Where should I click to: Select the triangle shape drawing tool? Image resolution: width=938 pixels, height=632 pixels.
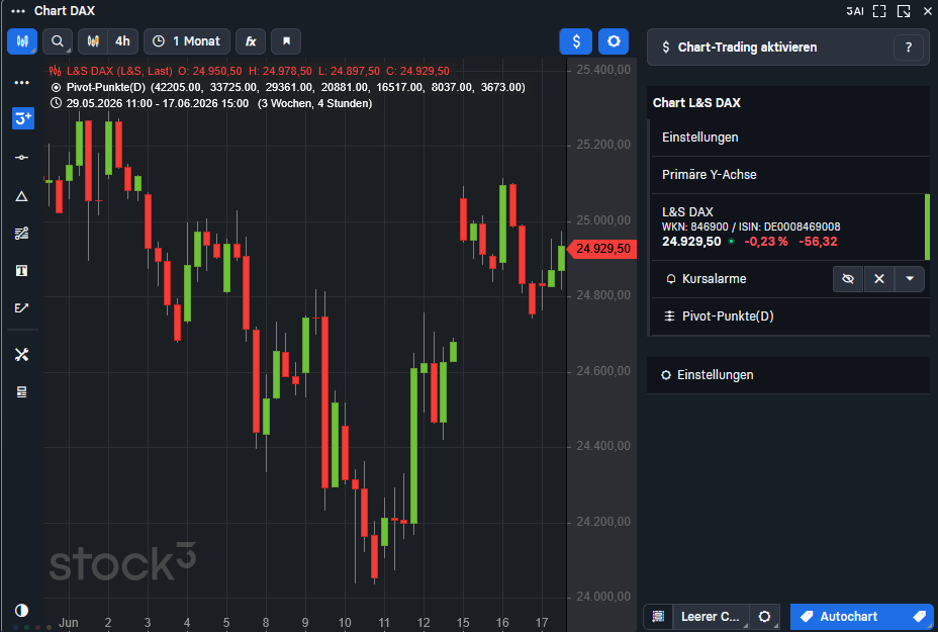22,196
